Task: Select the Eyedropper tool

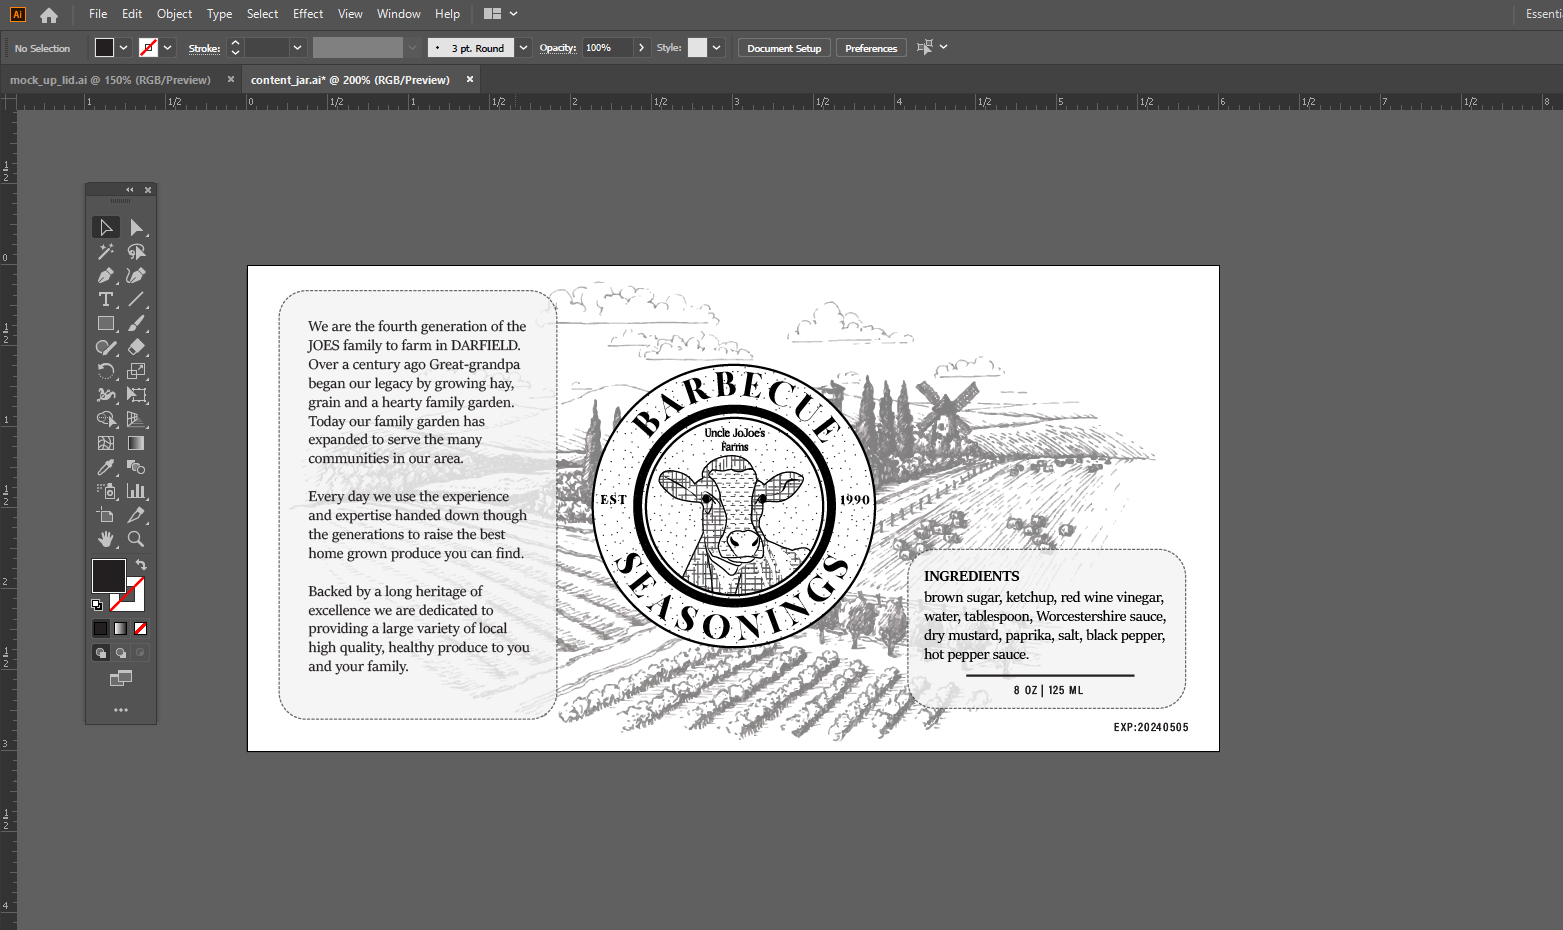Action: [x=106, y=467]
